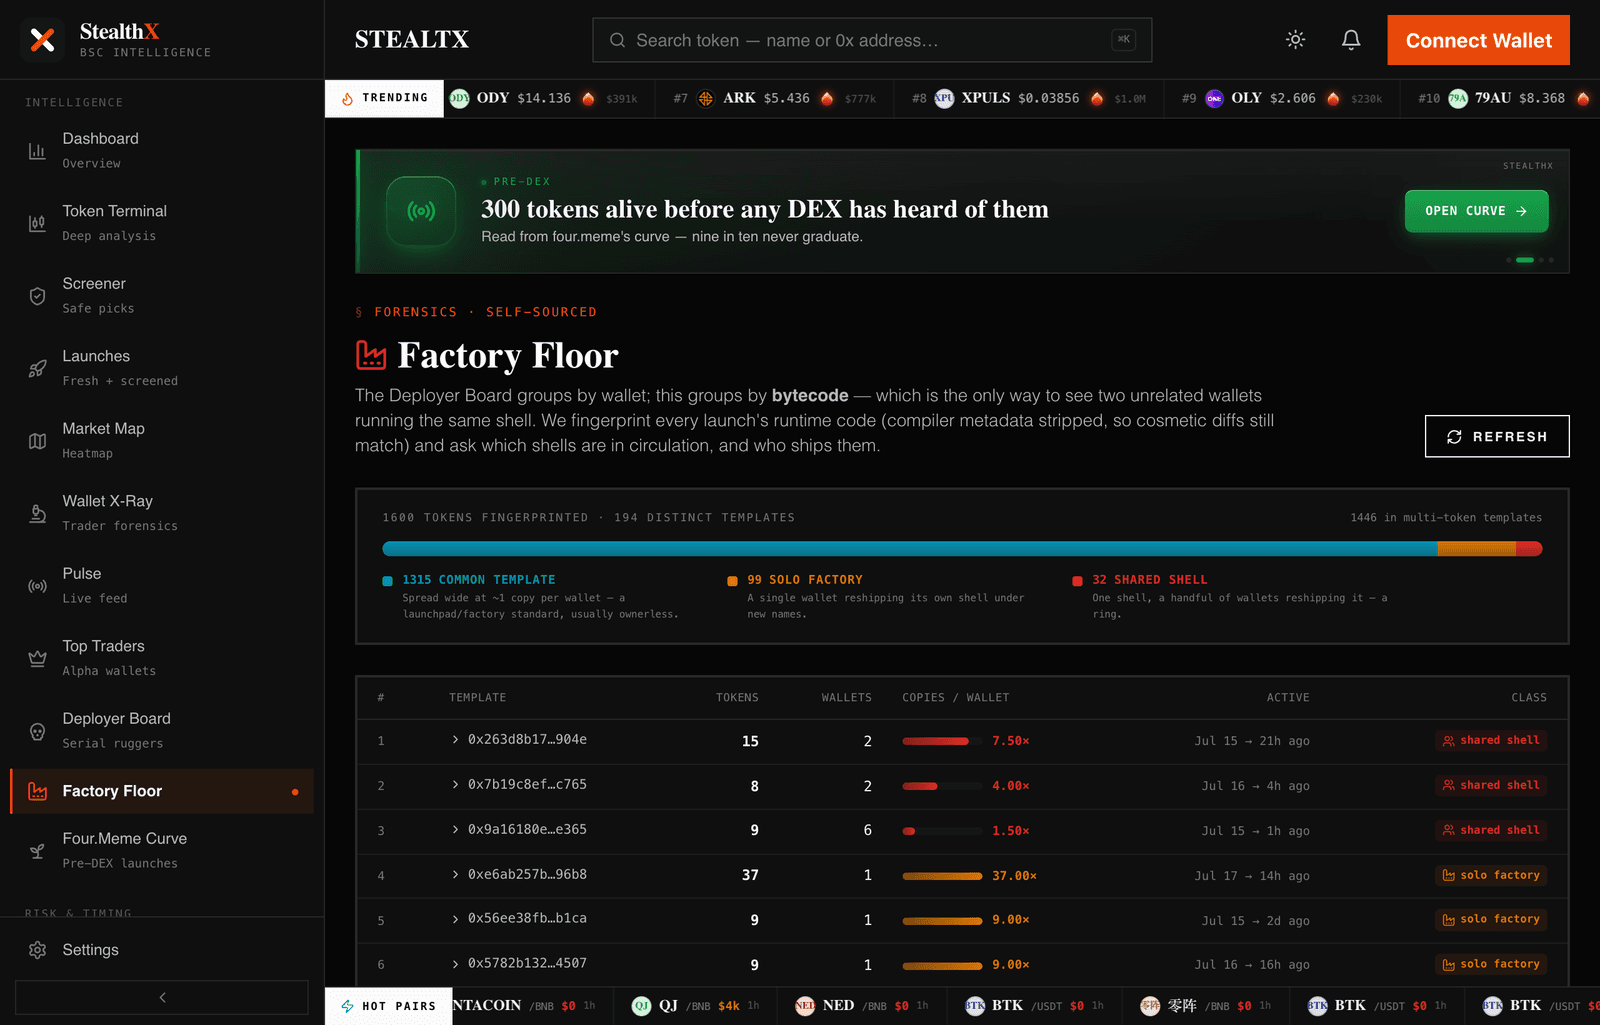Click the Market Map icon
Image resolution: width=1600 pixels, height=1025 pixels.
[37, 441]
